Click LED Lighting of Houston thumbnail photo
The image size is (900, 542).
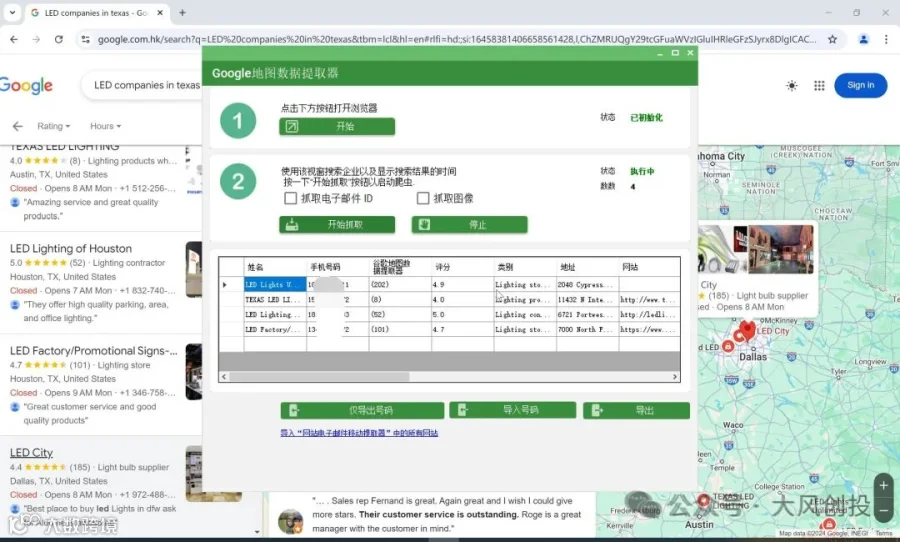(x=194, y=269)
